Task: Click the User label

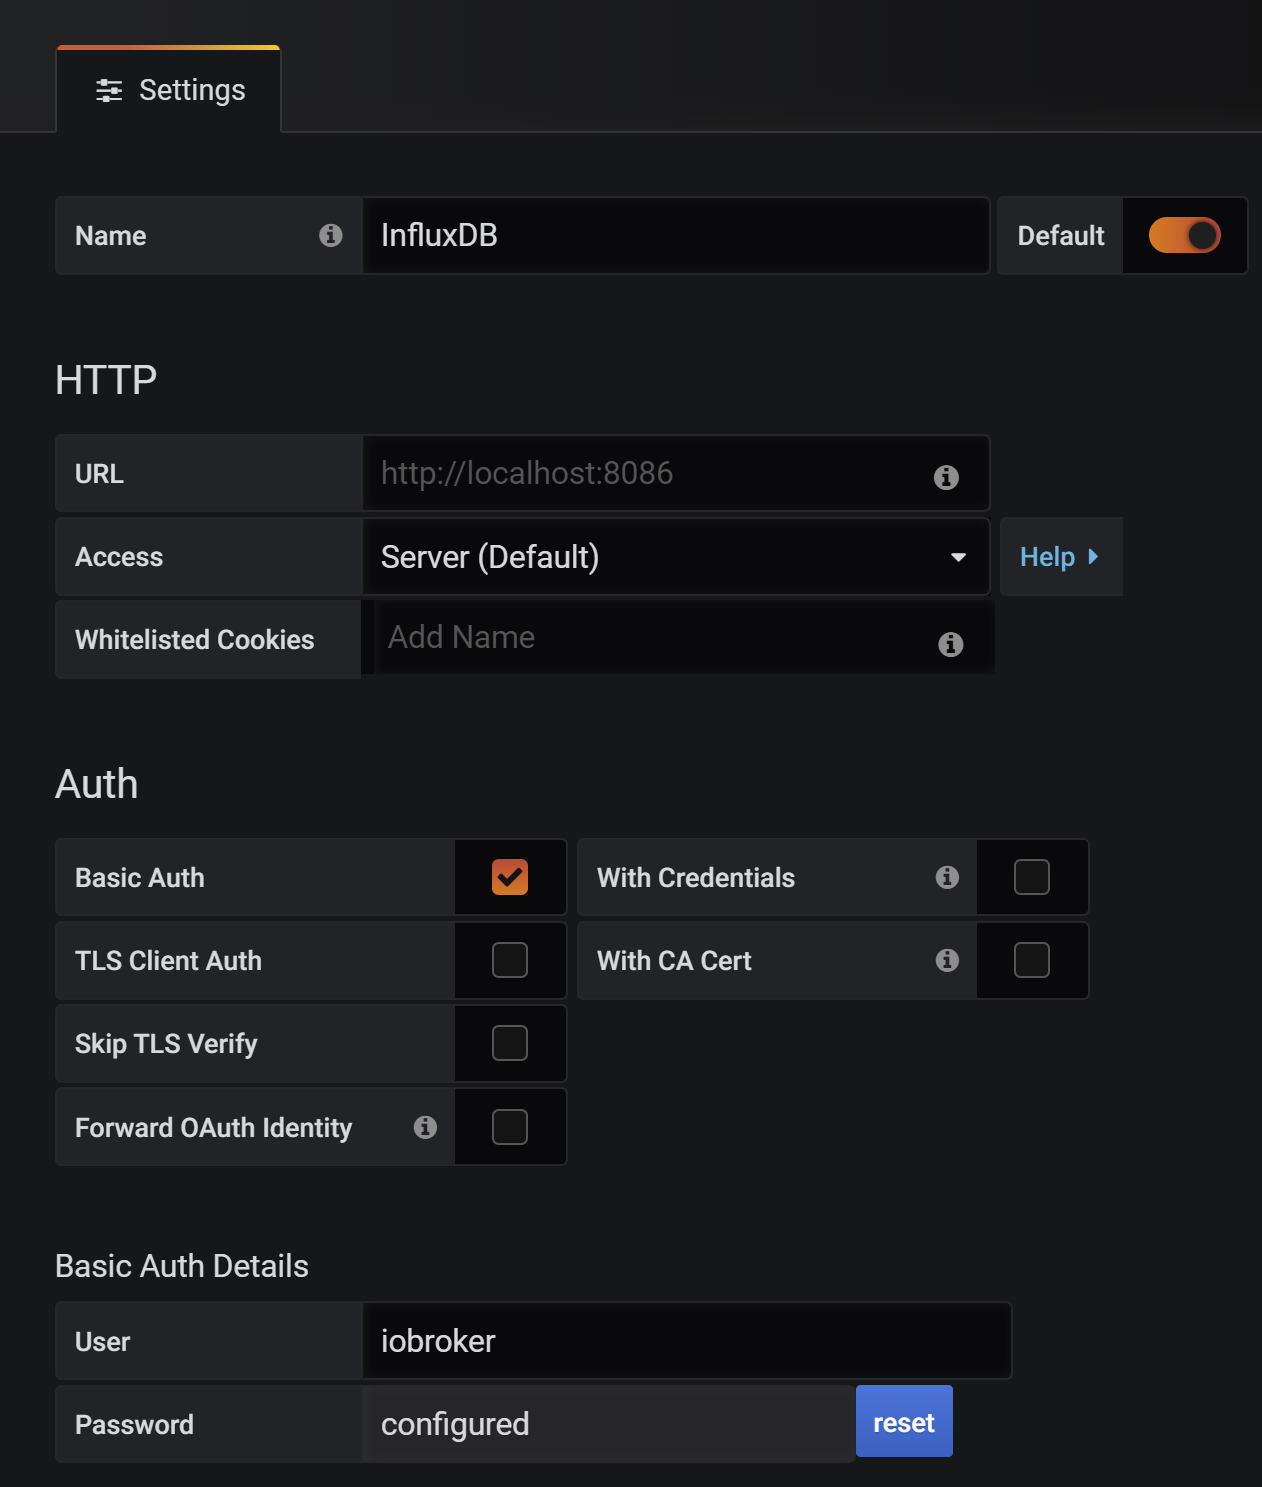Action: tap(103, 1342)
